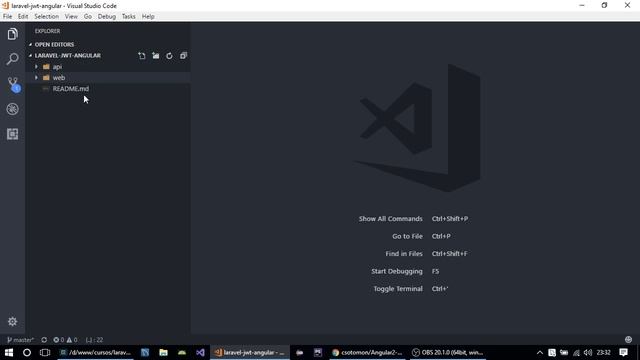Open File Explorer from the taskbar
The image size is (640, 360).
tap(163, 353)
